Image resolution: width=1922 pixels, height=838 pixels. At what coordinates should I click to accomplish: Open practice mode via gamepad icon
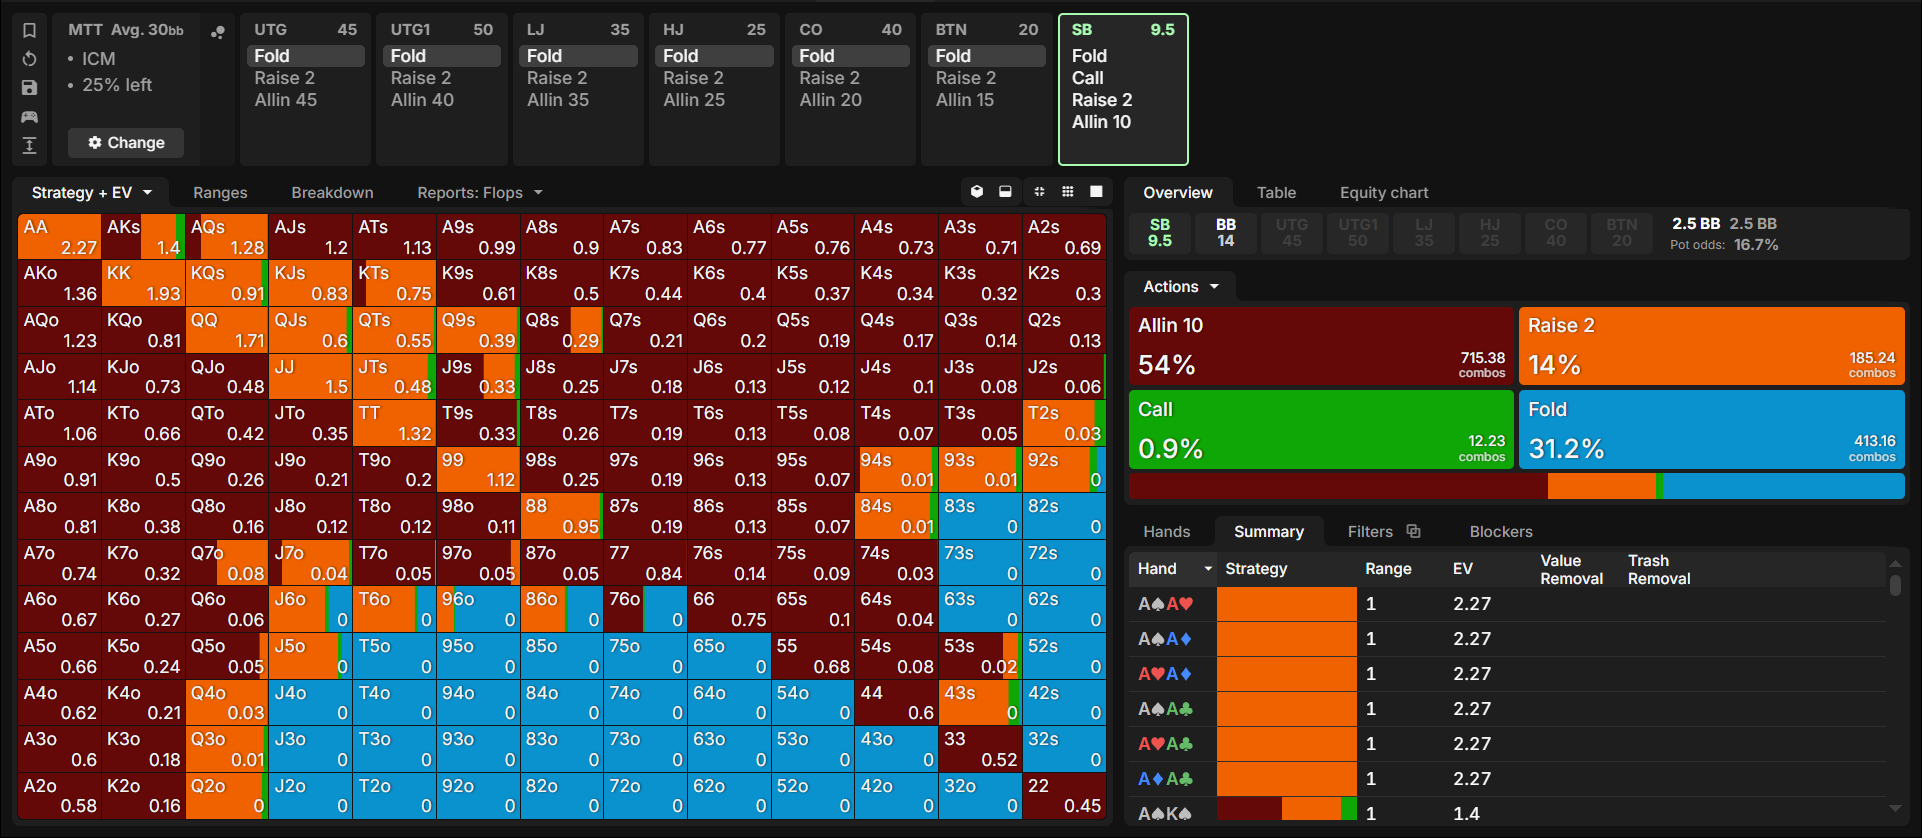29,117
